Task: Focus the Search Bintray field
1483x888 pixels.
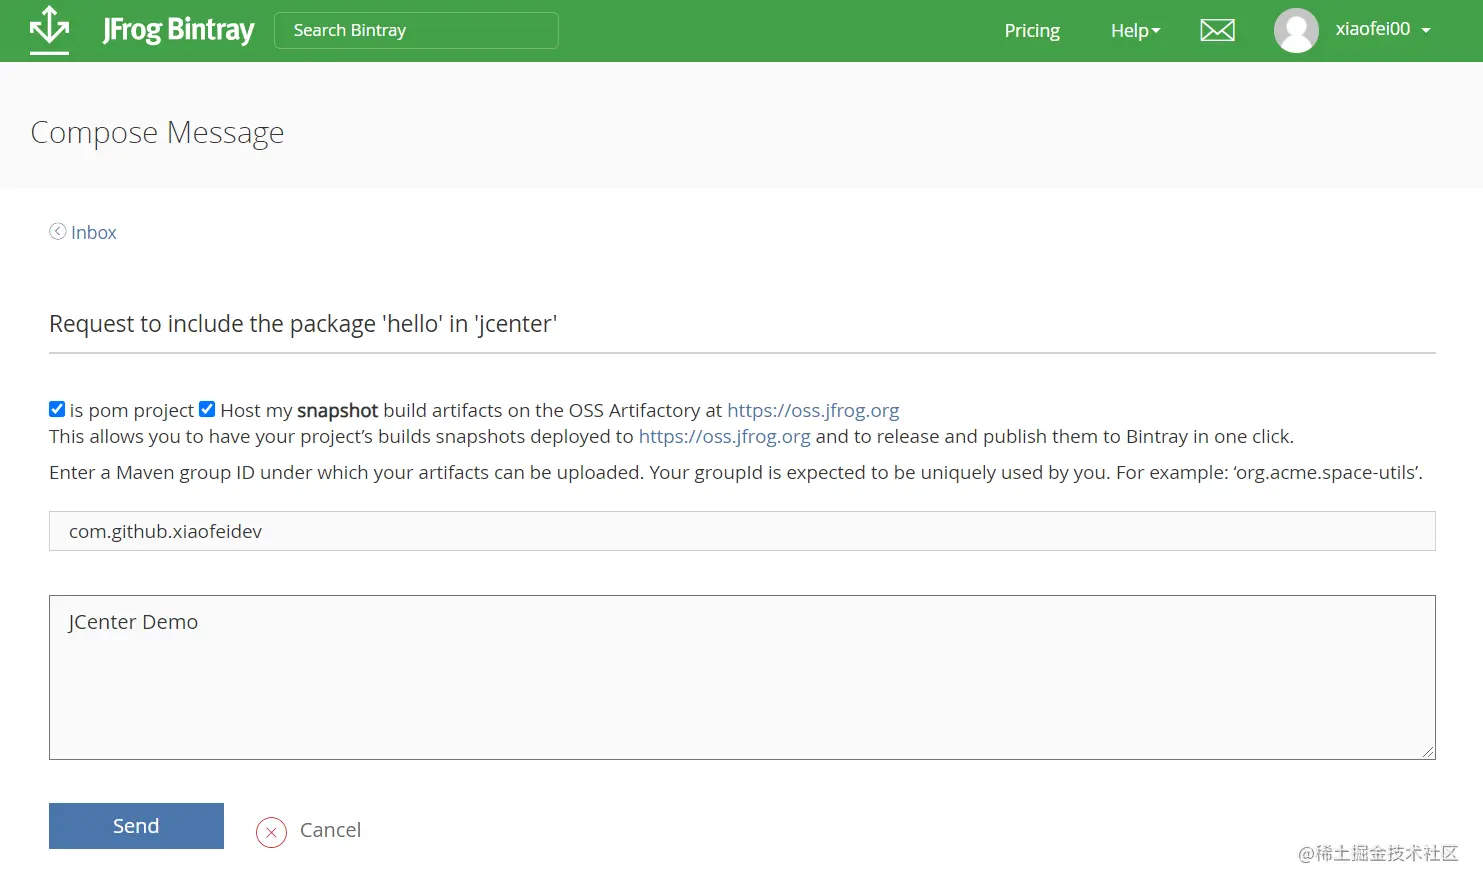Action: click(416, 30)
